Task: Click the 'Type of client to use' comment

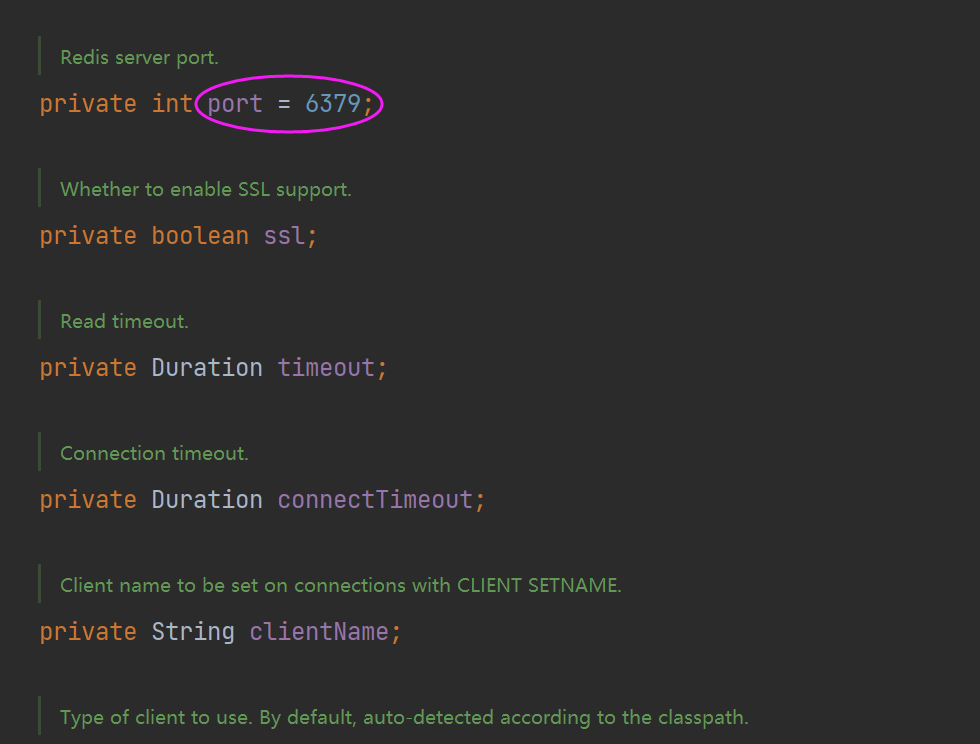Action: pos(404,718)
